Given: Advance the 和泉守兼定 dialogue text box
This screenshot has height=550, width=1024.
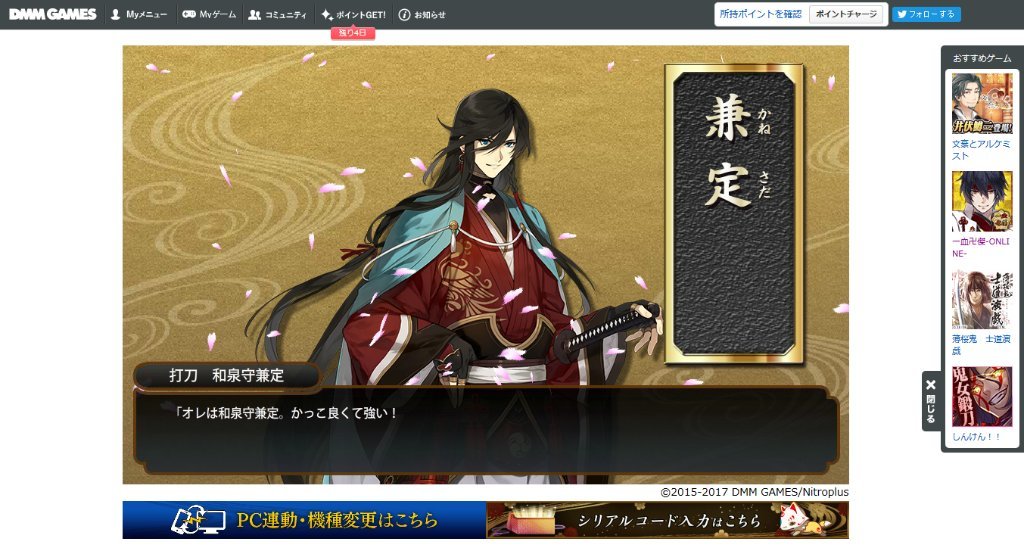Looking at the screenshot, I should [x=486, y=430].
